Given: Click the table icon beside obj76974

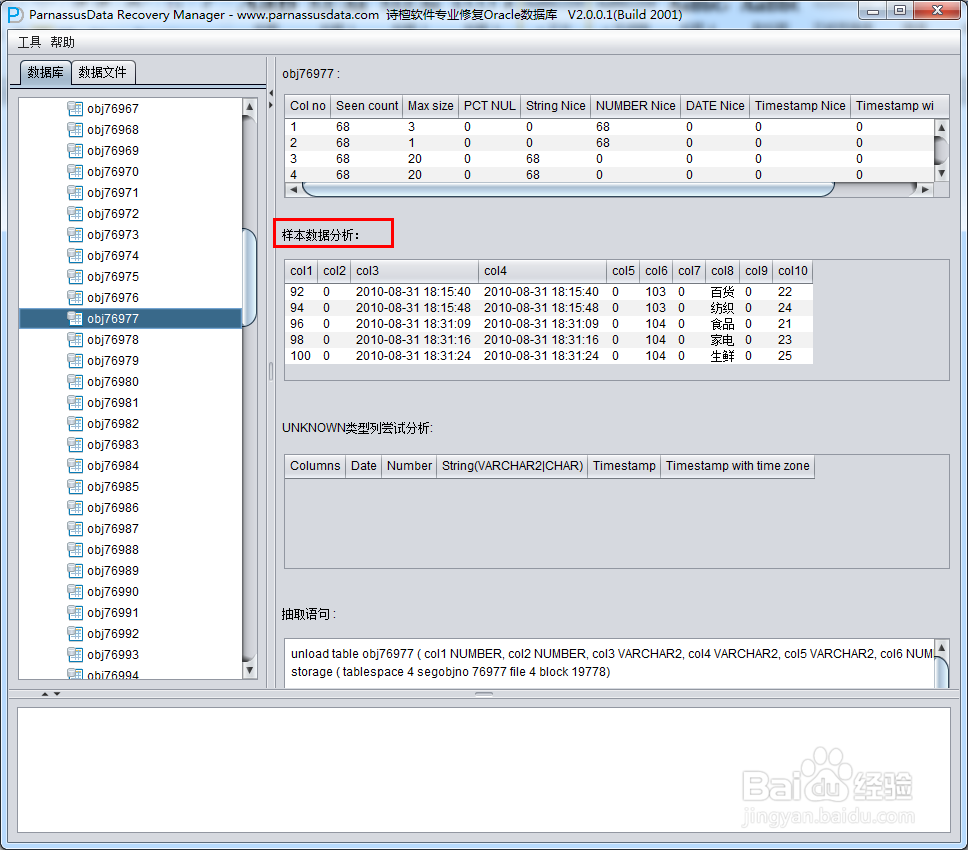Looking at the screenshot, I should [75, 256].
